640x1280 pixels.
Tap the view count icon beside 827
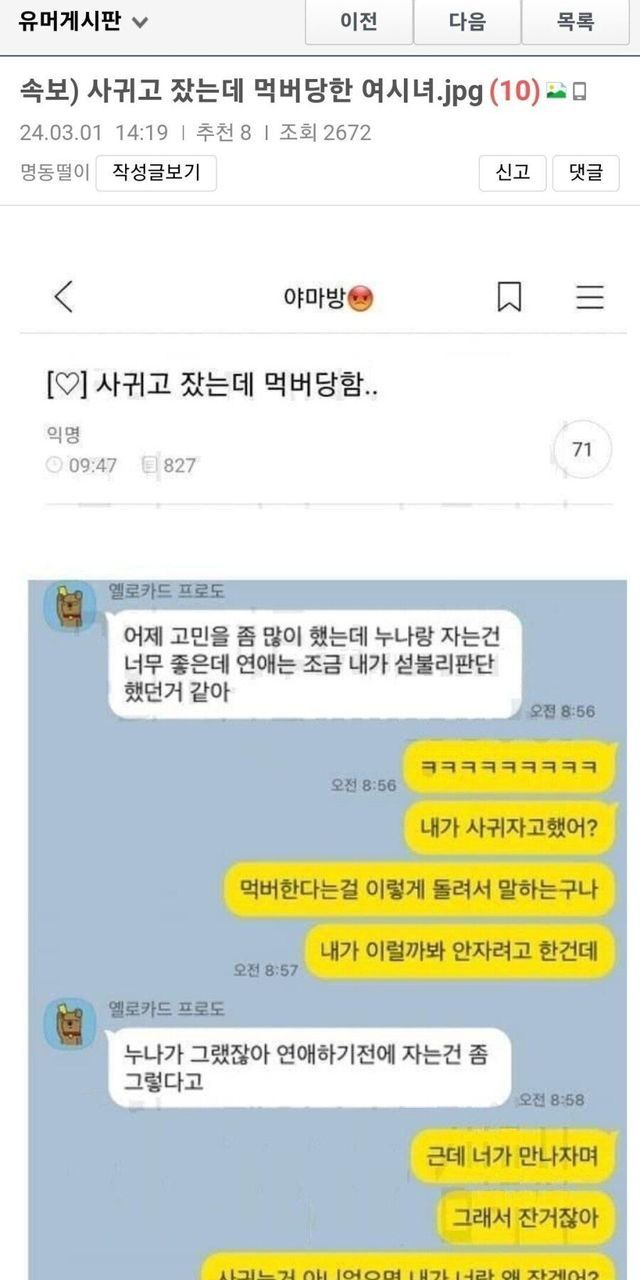150,465
